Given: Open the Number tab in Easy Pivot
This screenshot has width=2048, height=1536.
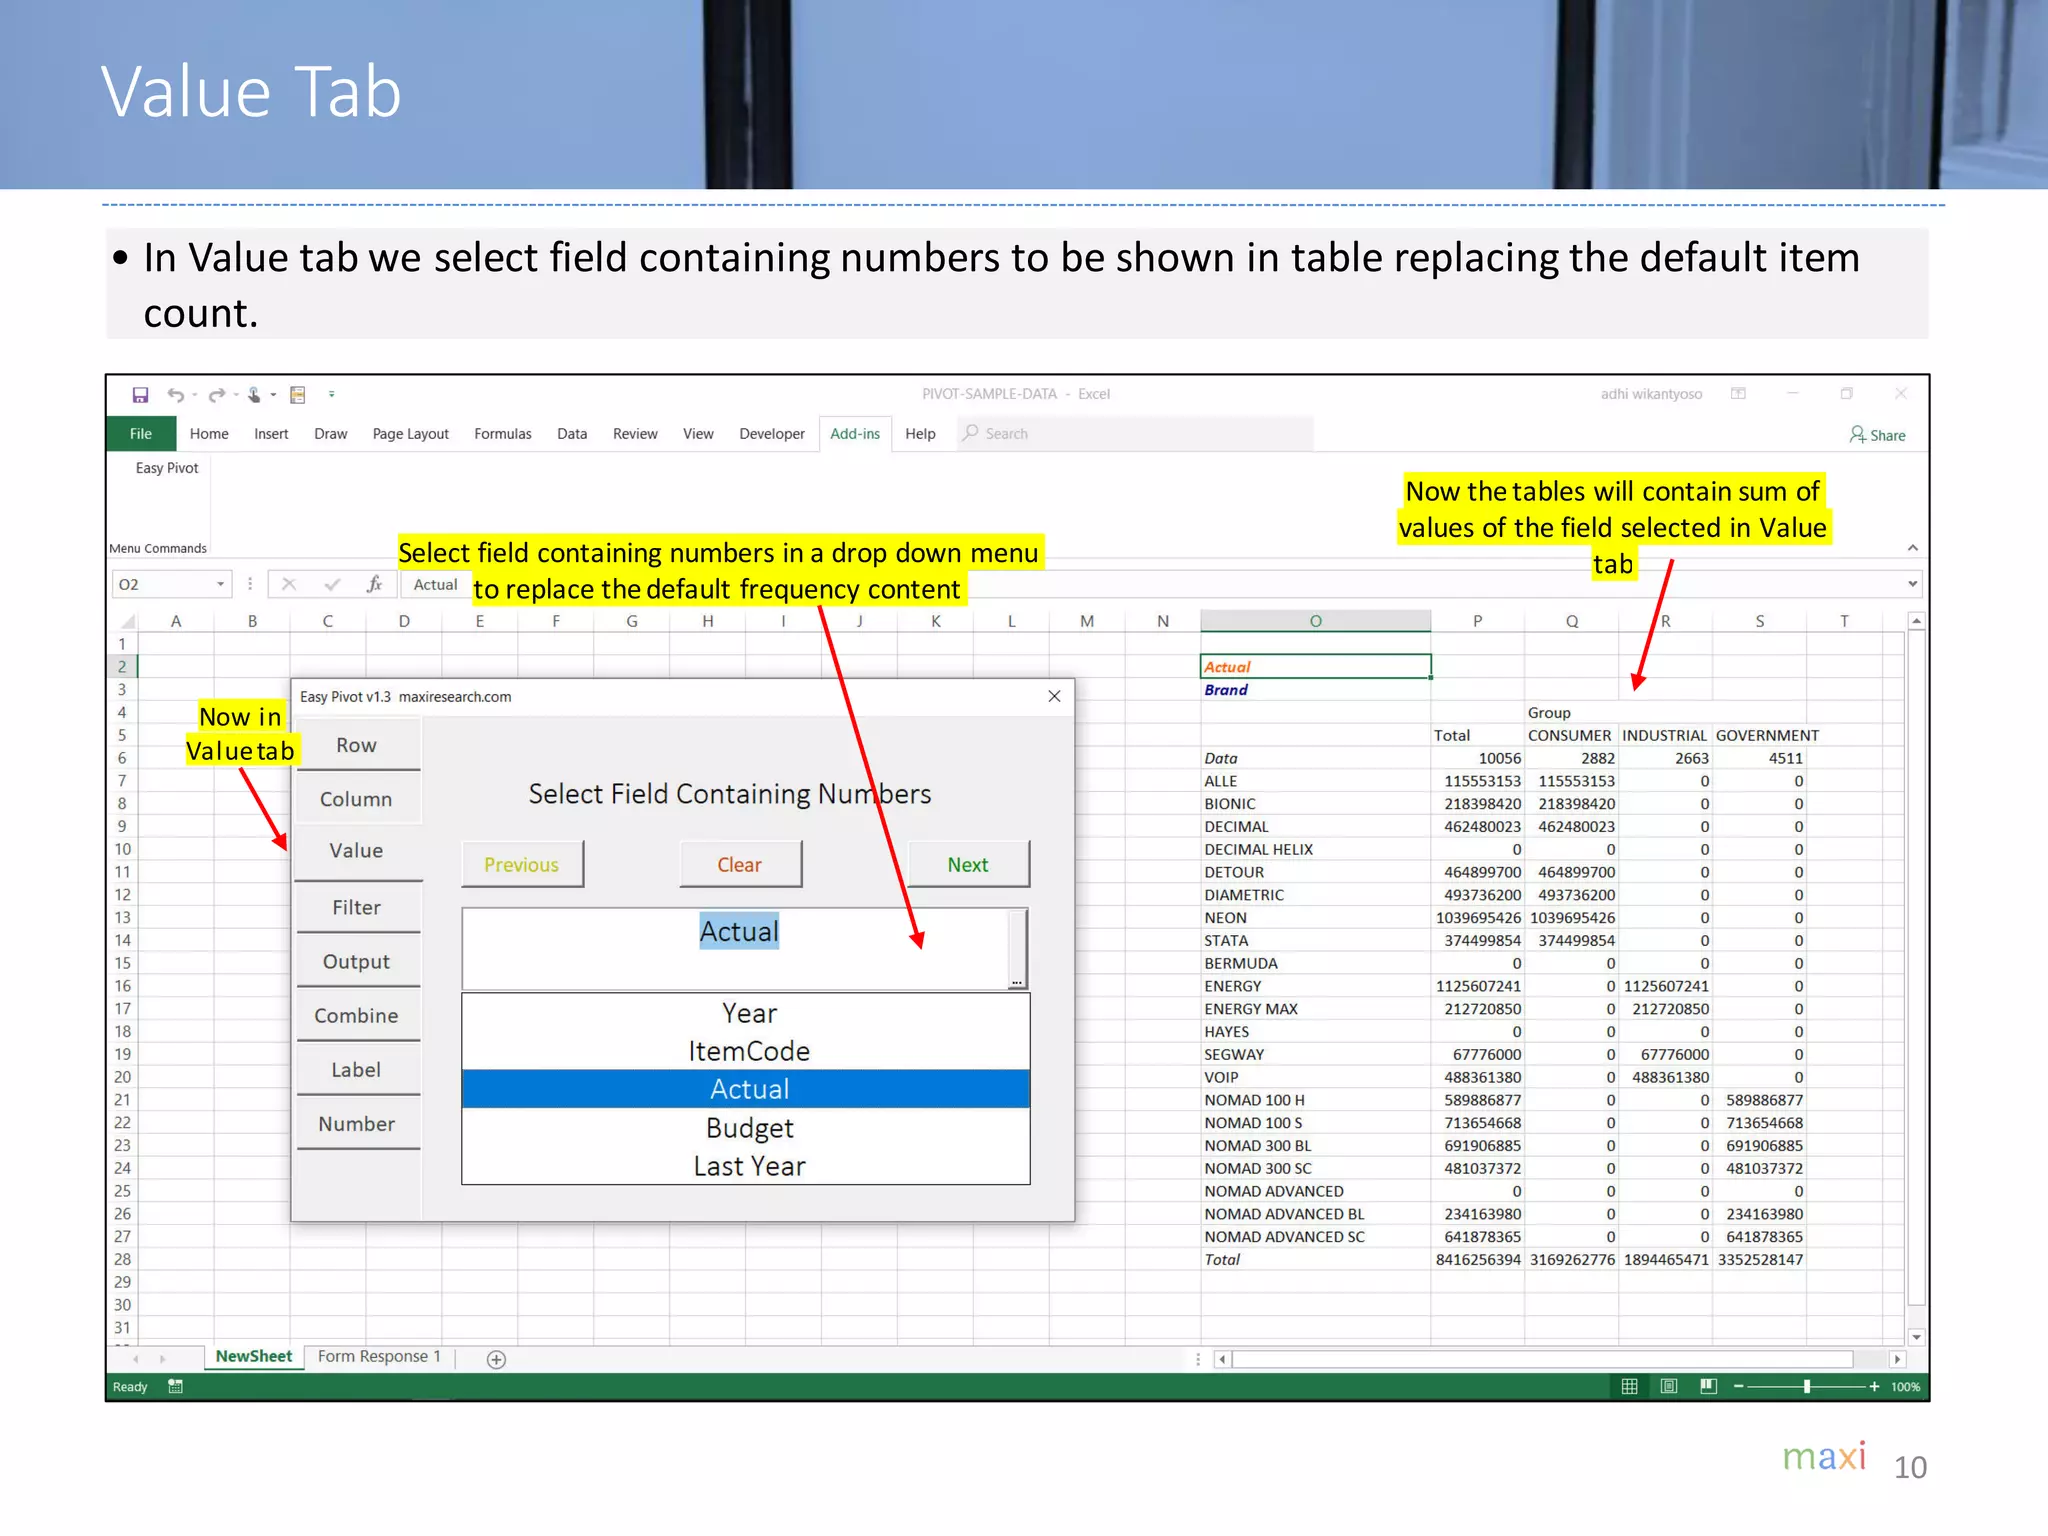Looking at the screenshot, I should [357, 1124].
